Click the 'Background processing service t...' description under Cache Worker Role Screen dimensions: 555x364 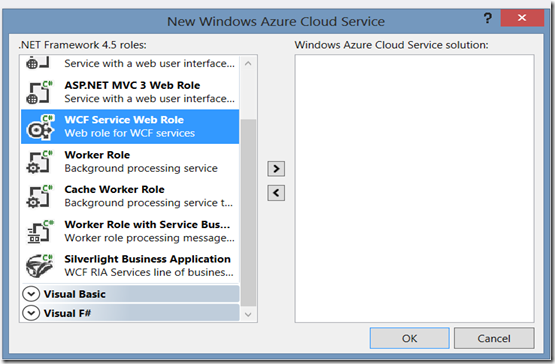pyautogui.click(x=149, y=203)
